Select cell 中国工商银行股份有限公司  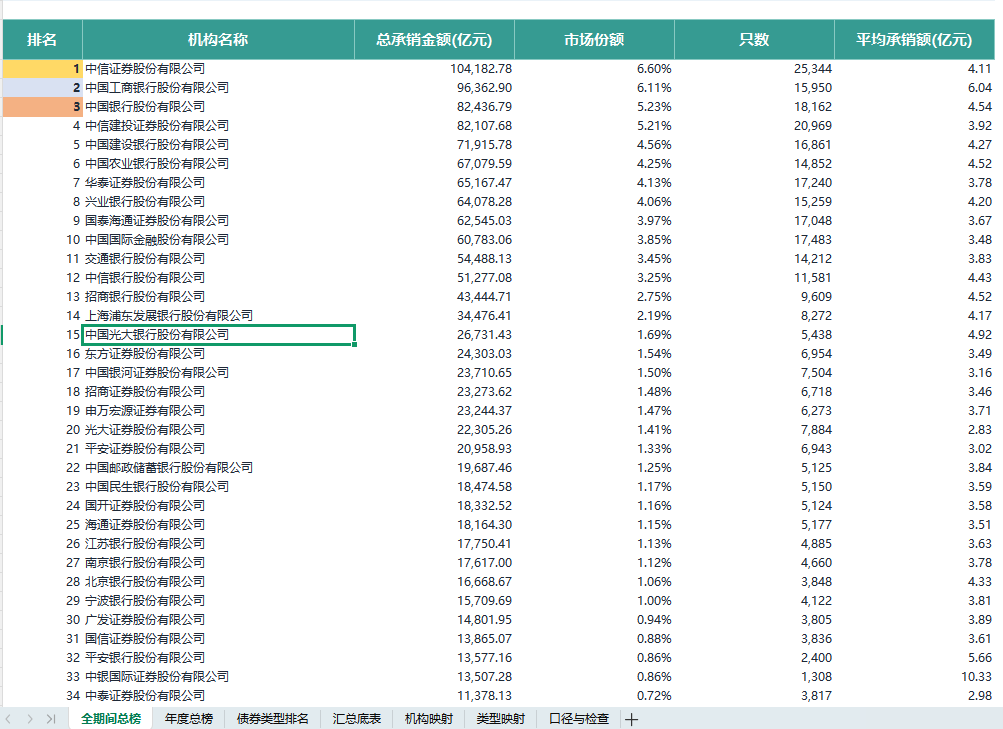(x=218, y=88)
